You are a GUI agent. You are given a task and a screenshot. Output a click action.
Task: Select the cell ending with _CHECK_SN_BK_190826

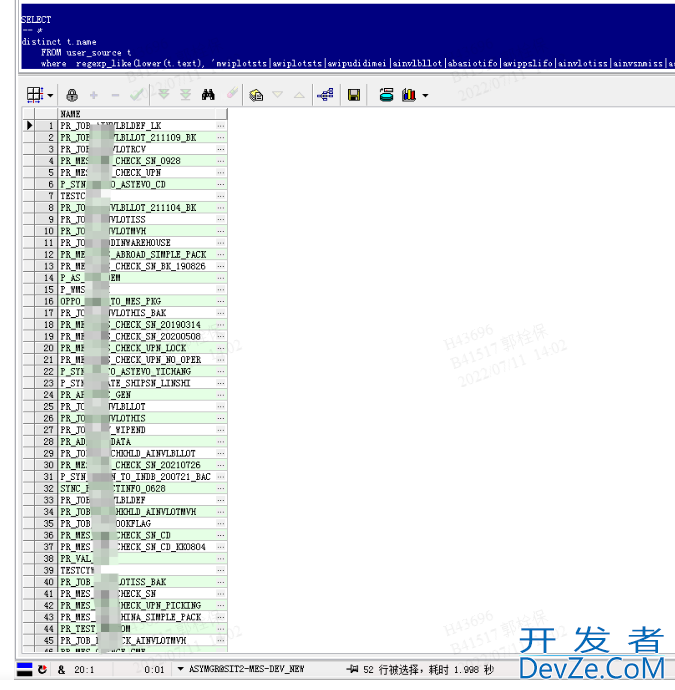pyautogui.click(x=137, y=266)
